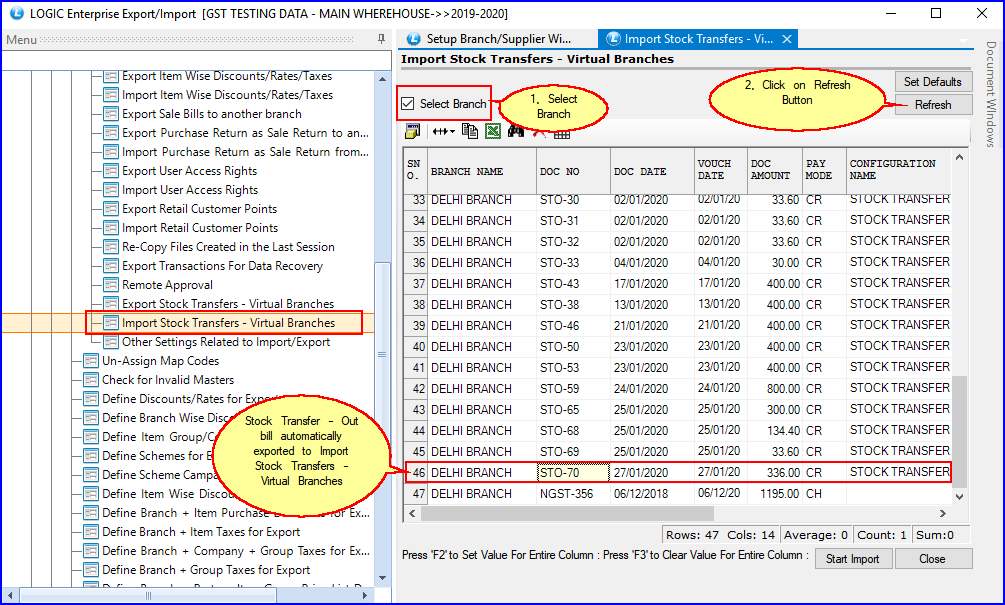This screenshot has width=1005, height=605.
Task: Click the save layout toolbar icon
Action: coord(412,131)
